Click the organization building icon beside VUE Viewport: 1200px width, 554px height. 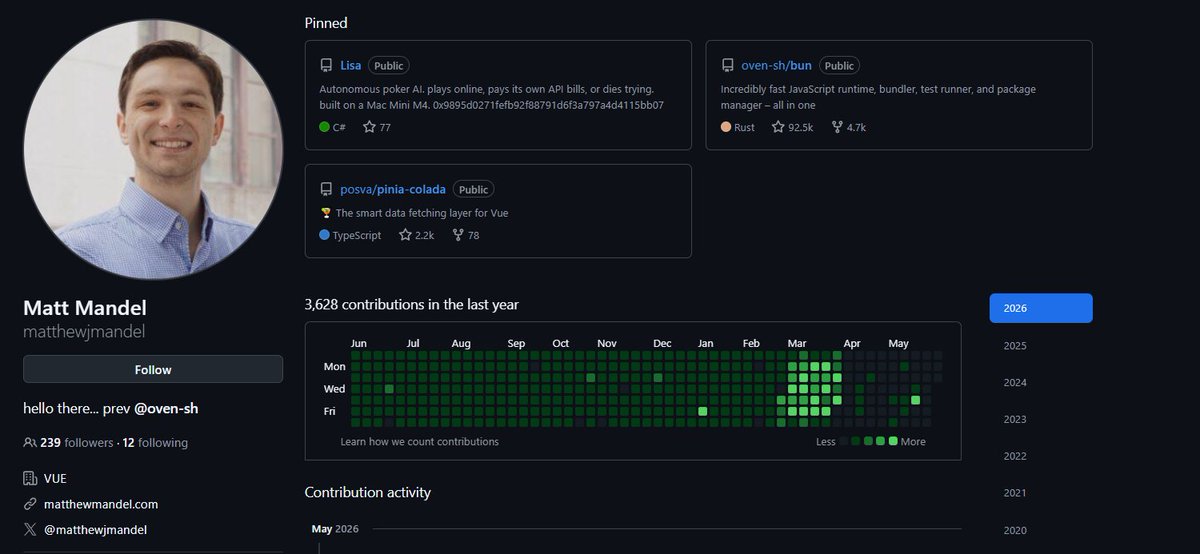click(x=30, y=479)
